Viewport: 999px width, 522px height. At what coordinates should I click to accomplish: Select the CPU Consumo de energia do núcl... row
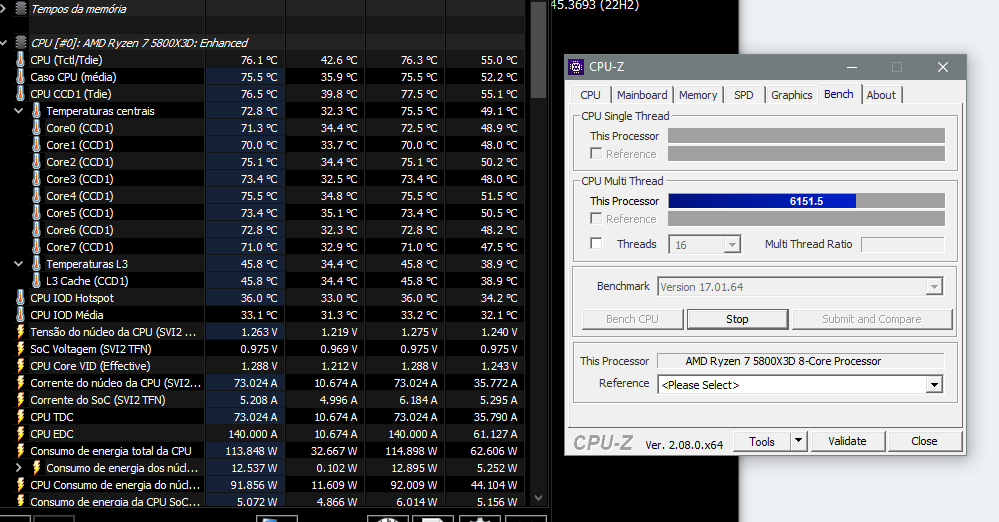click(262, 485)
